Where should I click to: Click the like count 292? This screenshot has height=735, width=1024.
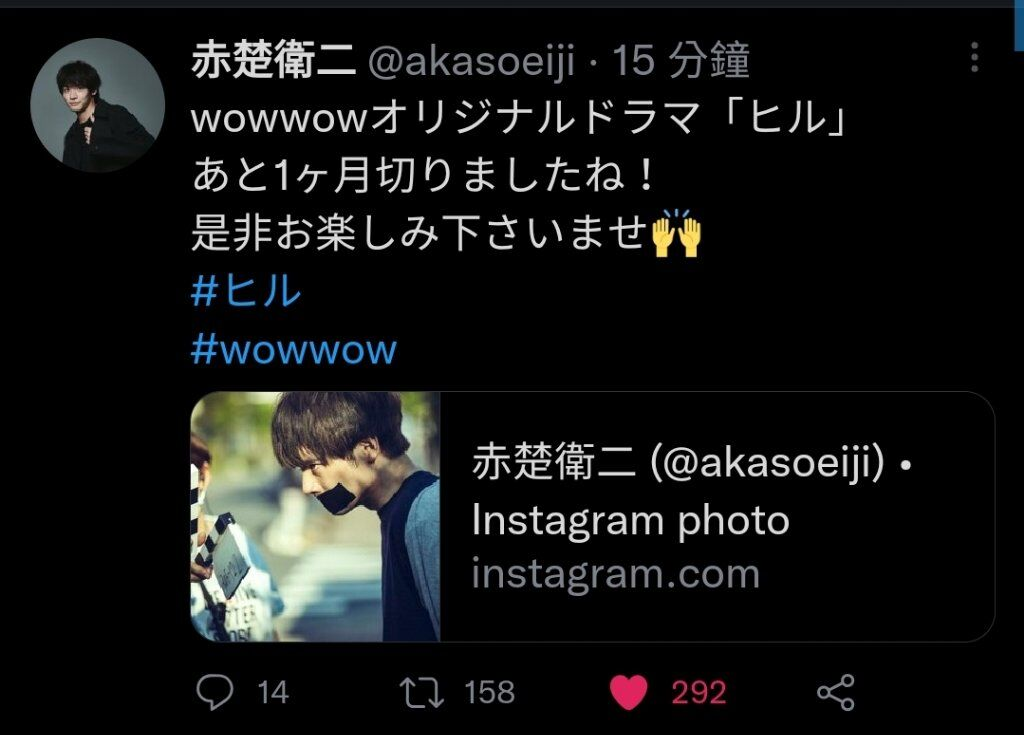(x=699, y=693)
